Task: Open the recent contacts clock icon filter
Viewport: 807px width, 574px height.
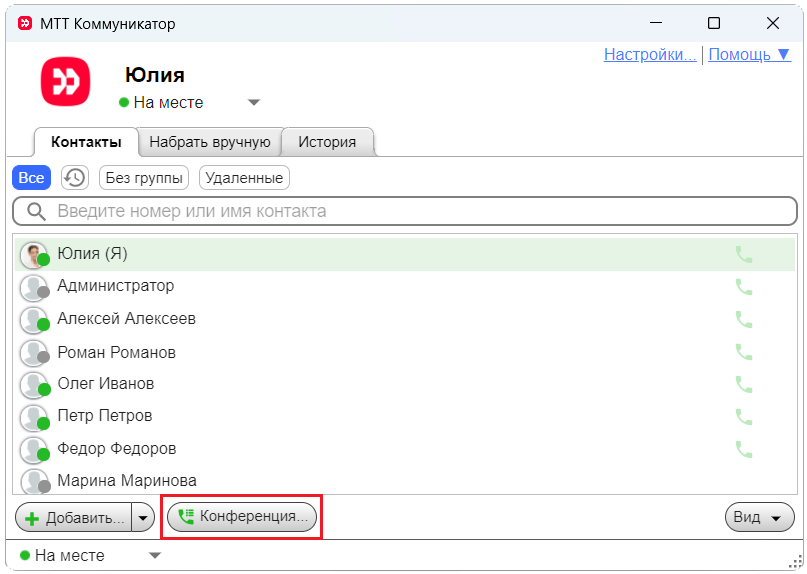Action: point(74,178)
